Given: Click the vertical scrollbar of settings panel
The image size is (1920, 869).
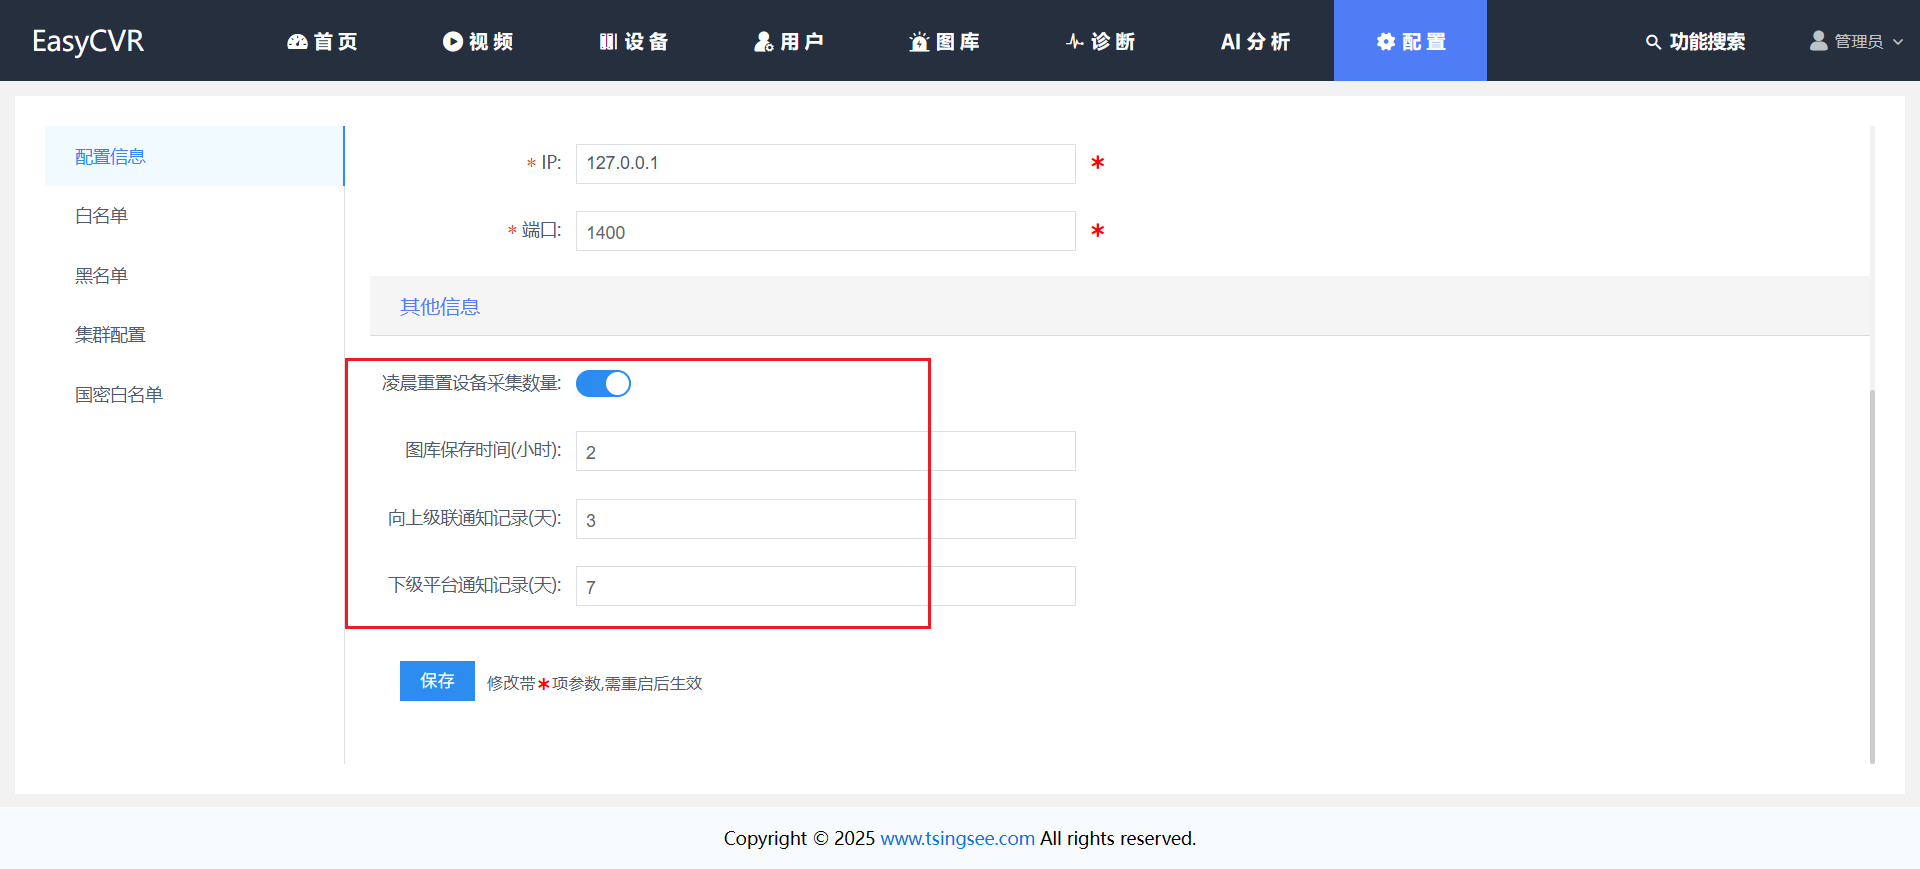Looking at the screenshot, I should (1872, 576).
